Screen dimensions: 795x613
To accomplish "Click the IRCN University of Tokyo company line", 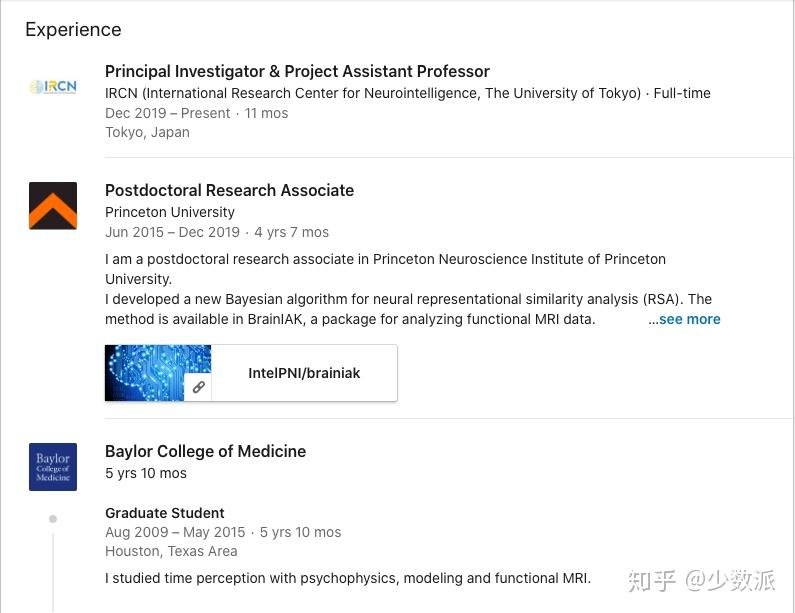I will pyautogui.click(x=373, y=93).
